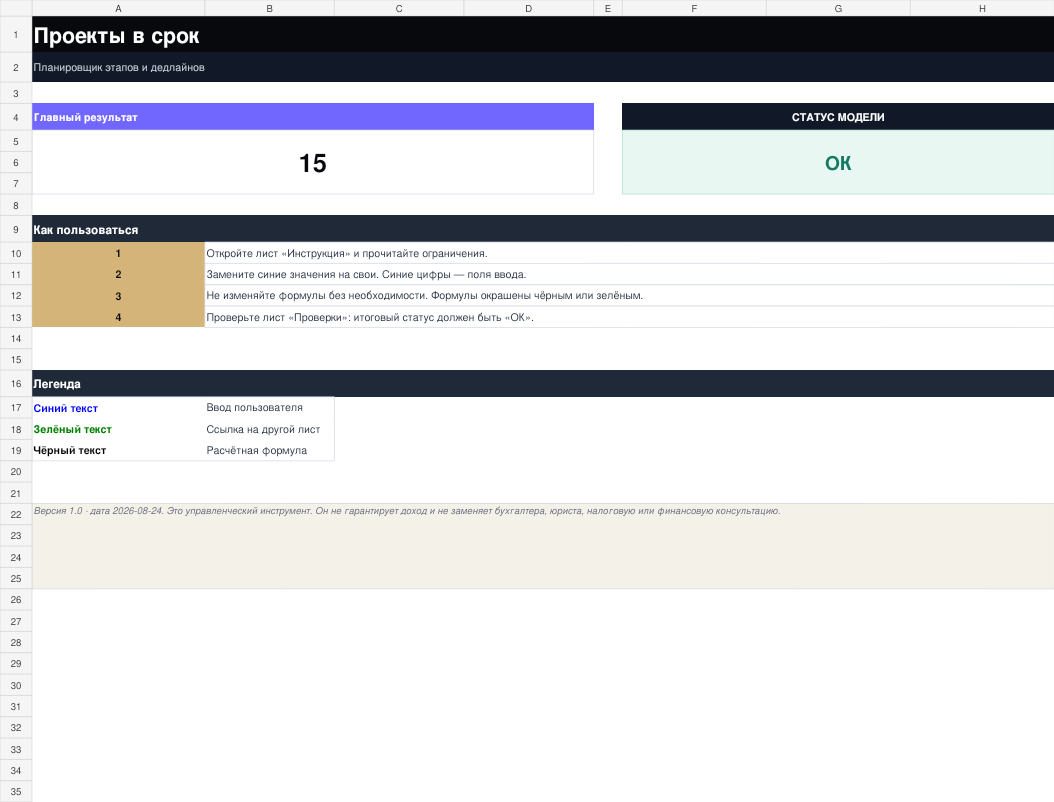Select the 'Версия 1.0' disclaimer note
This screenshot has height=802, width=1054.
point(543,546)
